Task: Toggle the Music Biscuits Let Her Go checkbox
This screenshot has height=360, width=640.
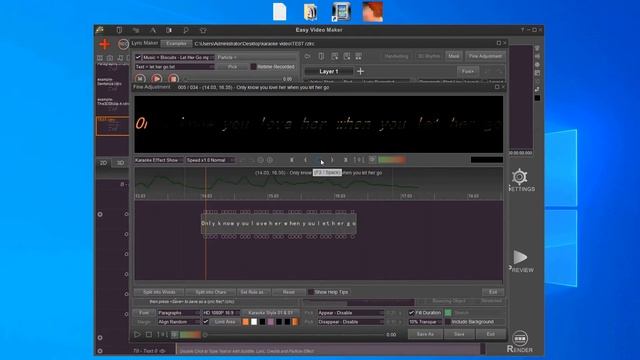Action: [x=138, y=58]
